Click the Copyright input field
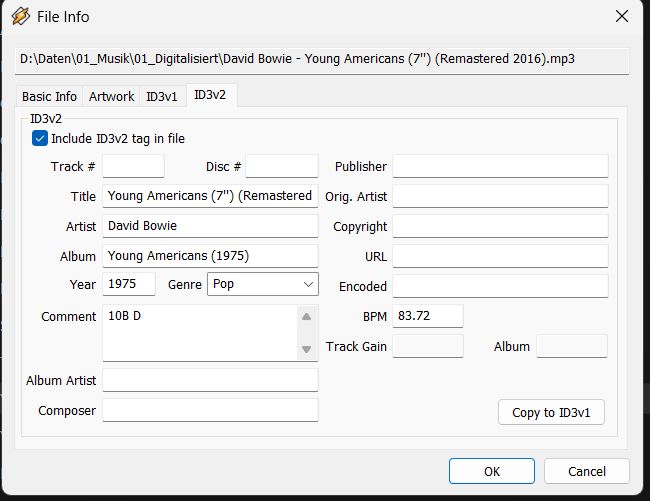This screenshot has height=501, width=650. tap(500, 226)
